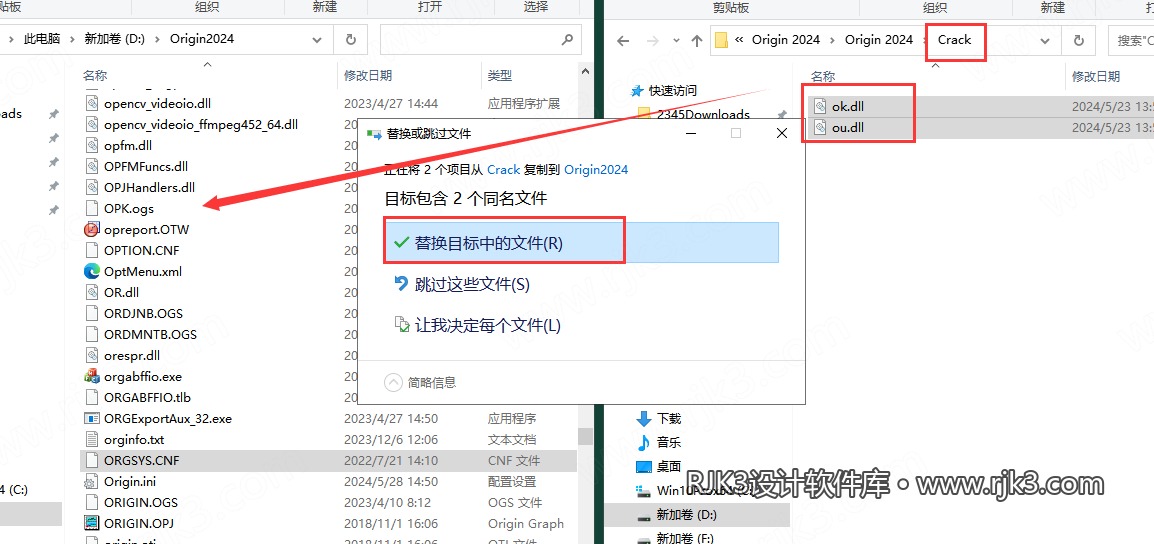Open the Crack source link in dialog
This screenshot has width=1154, height=544.
[x=503, y=169]
